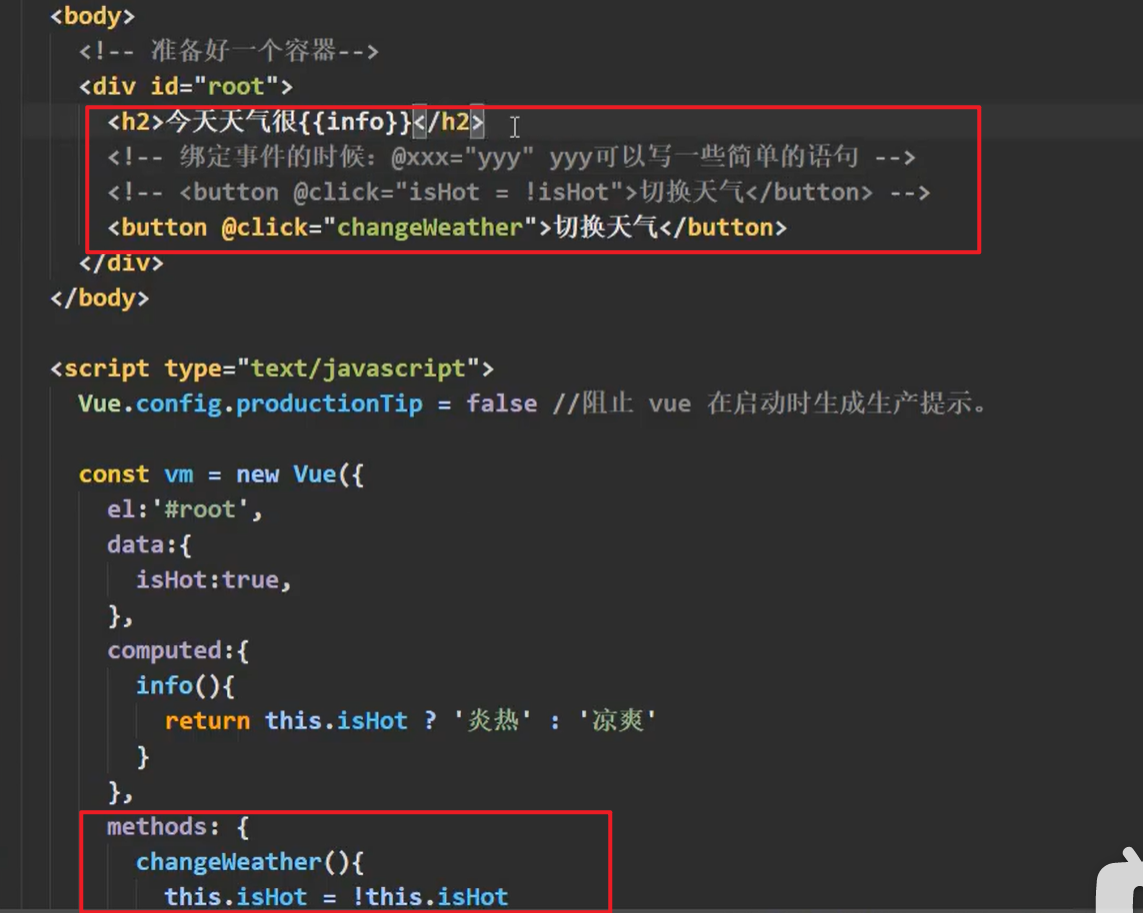
Task: Click the '炎热' string literal
Action: coord(493,721)
